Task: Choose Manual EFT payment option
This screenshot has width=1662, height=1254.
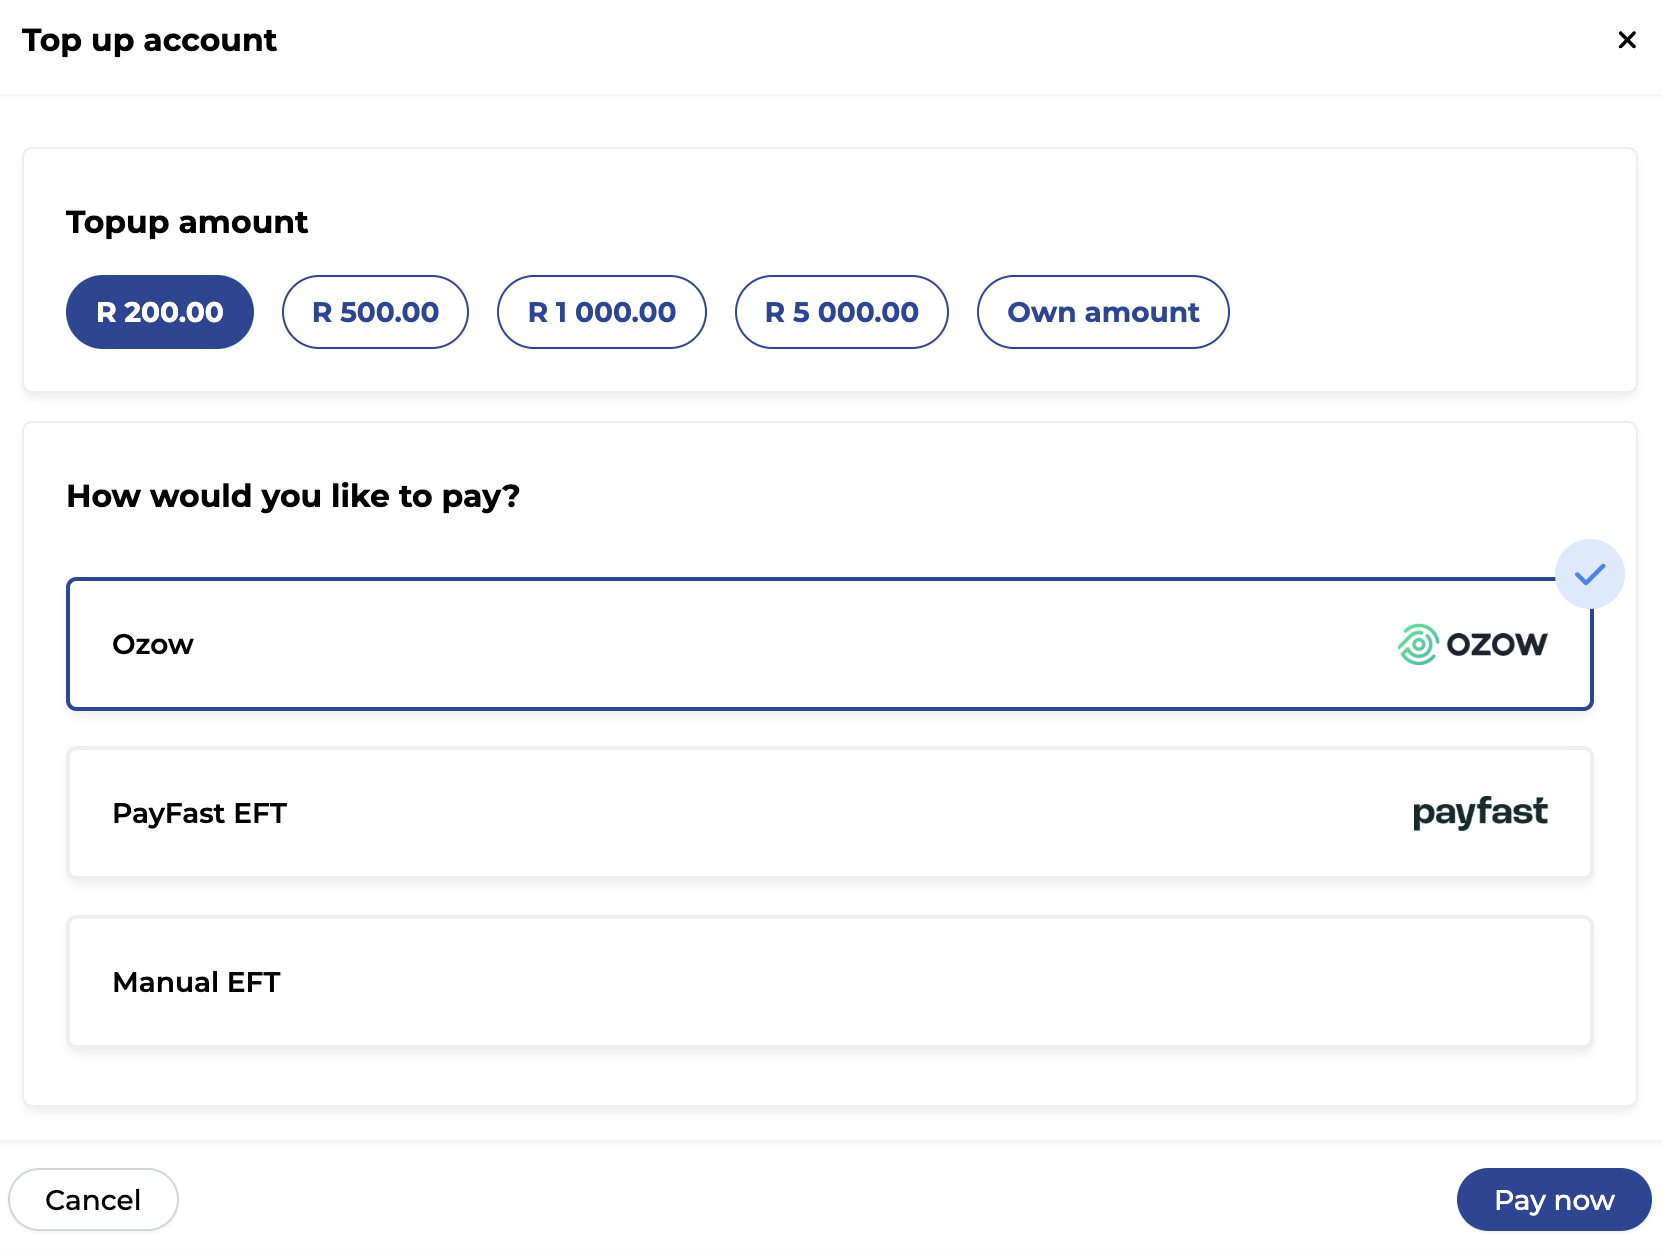Action: 829,982
